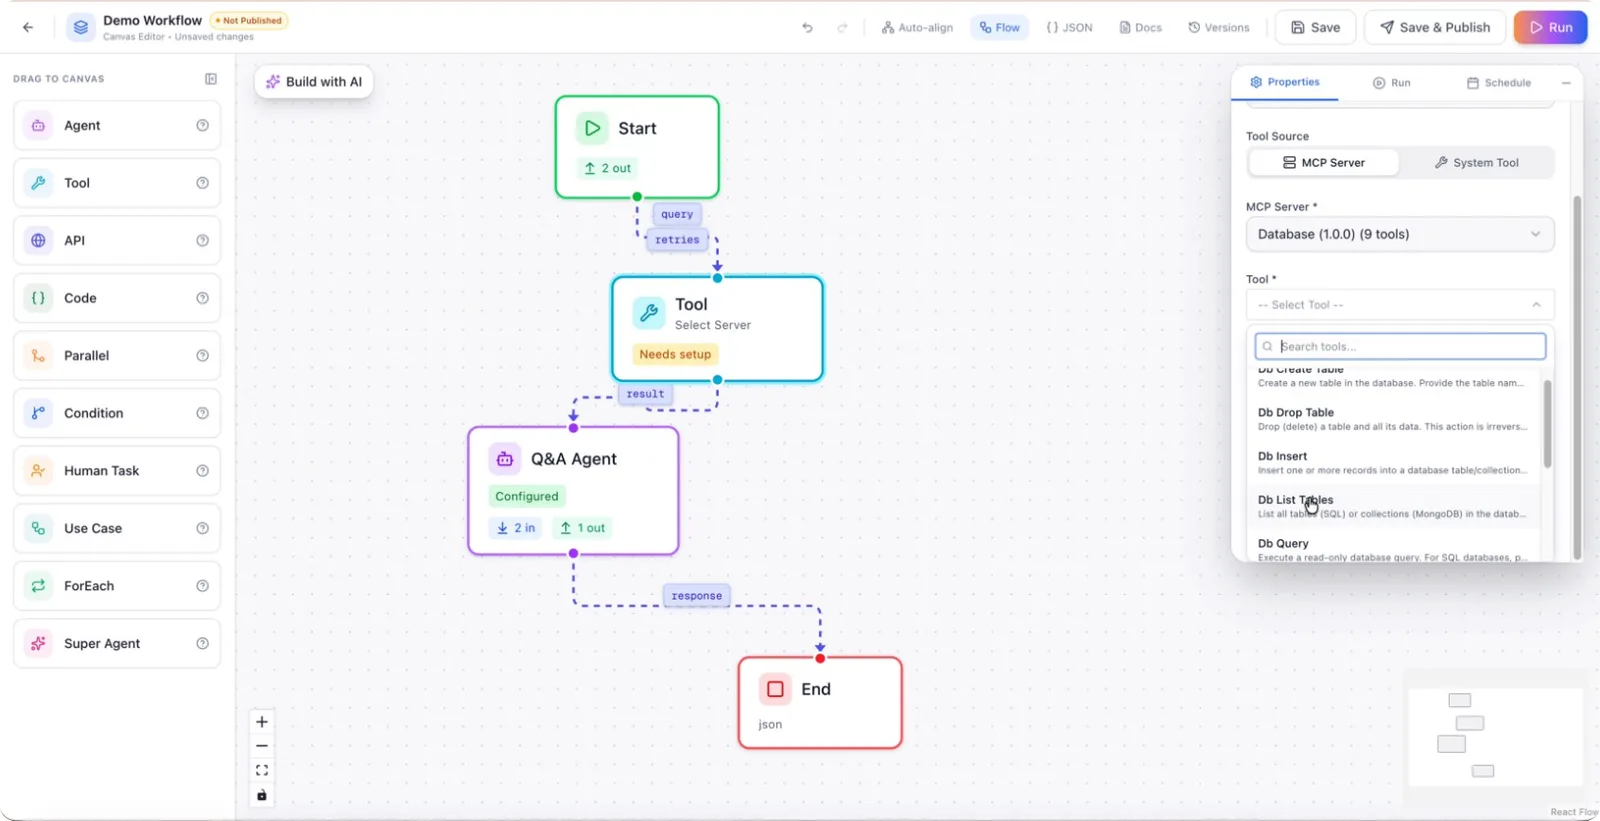Select System Tool as tool source
The image size is (1600, 821).
(x=1477, y=162)
